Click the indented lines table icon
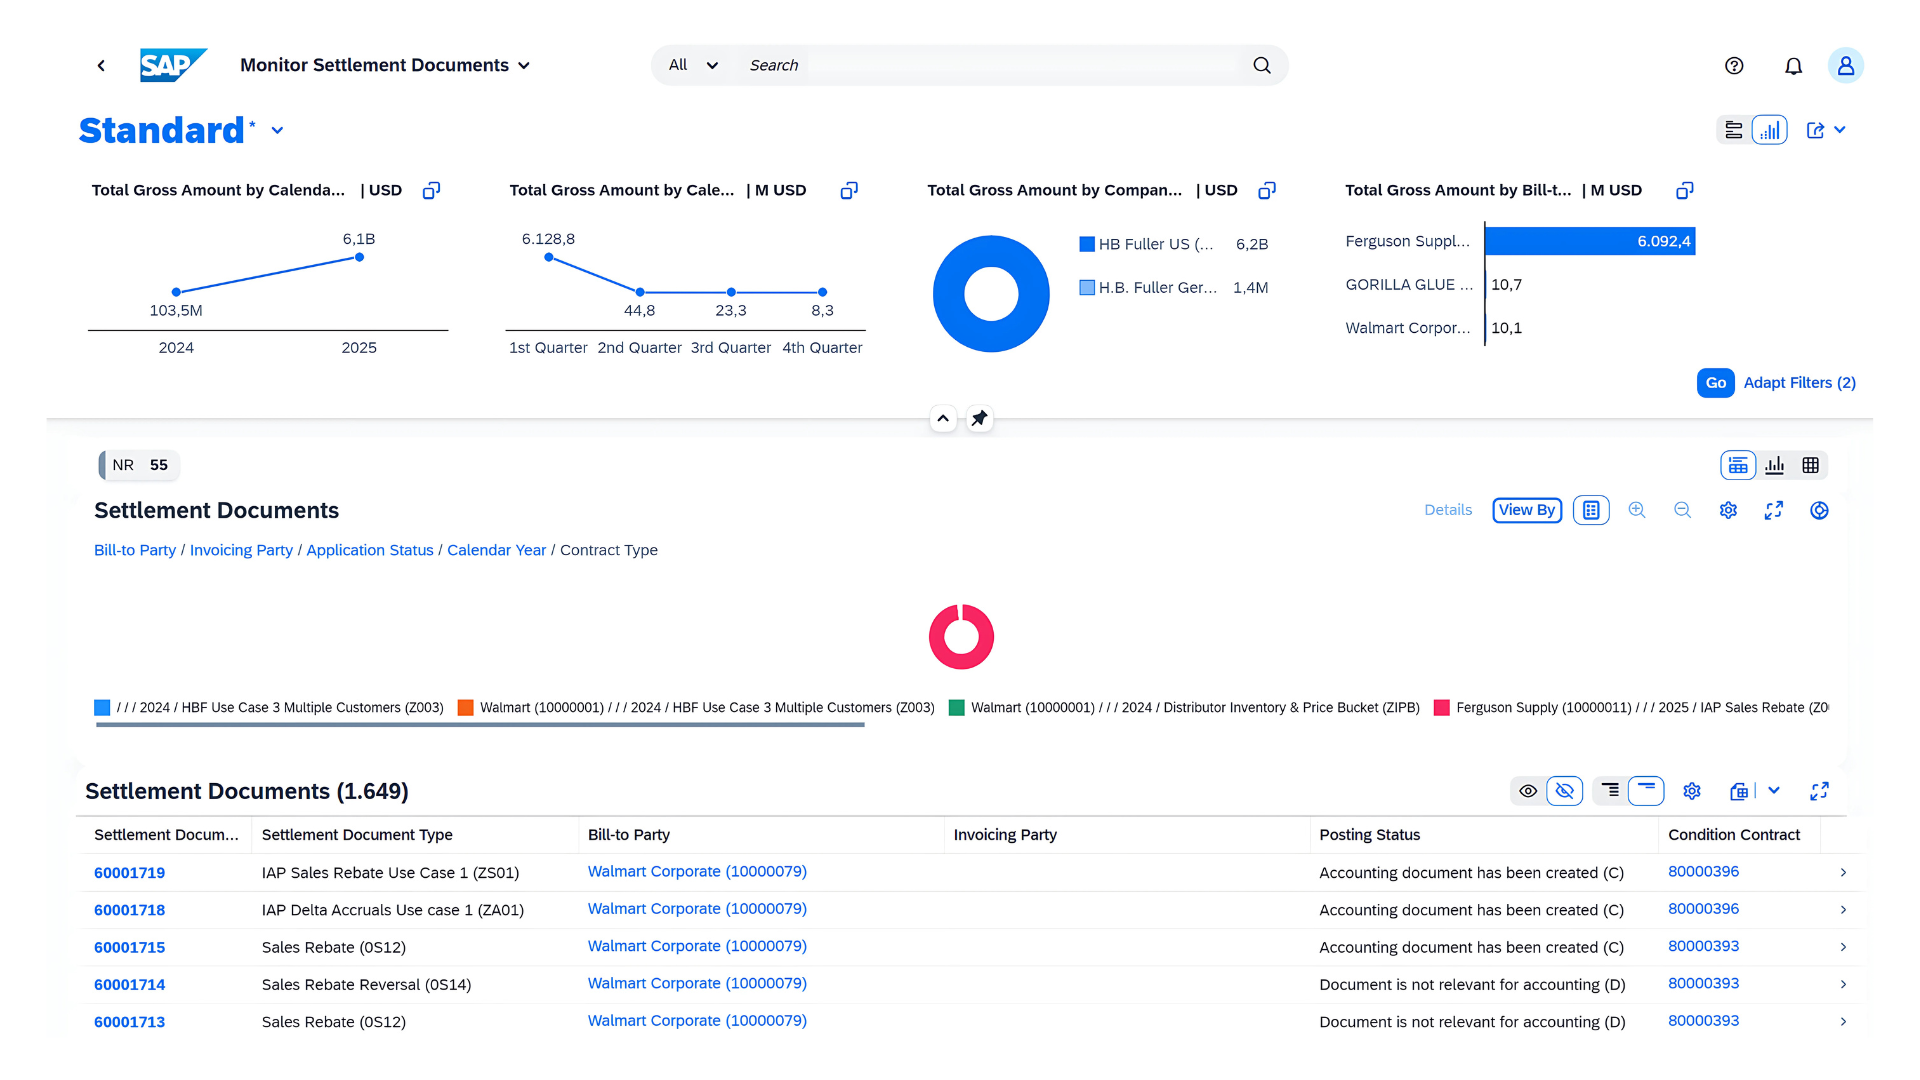This screenshot has width=1920, height=1080. pos(1610,791)
